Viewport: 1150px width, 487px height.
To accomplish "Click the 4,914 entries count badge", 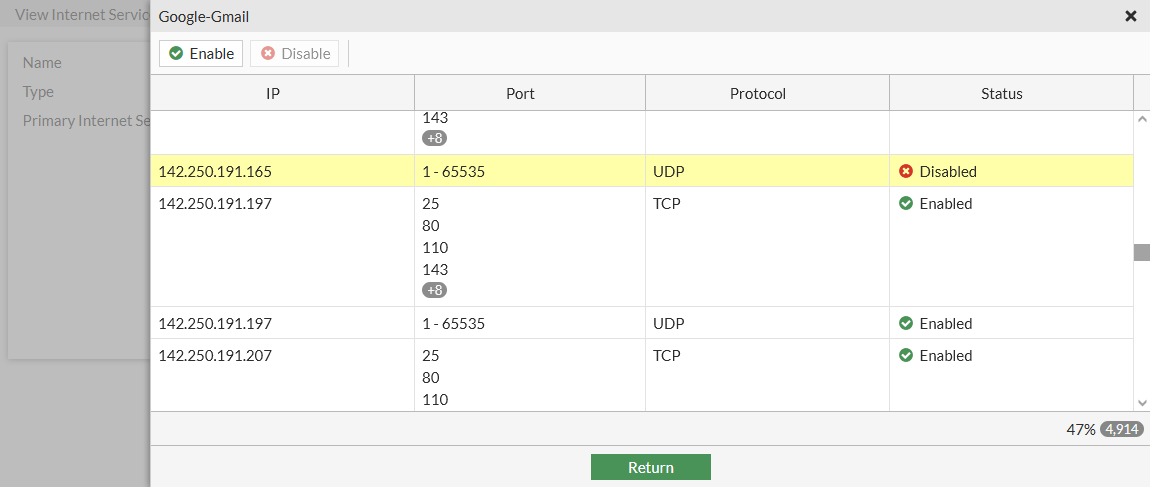I will (1122, 429).
